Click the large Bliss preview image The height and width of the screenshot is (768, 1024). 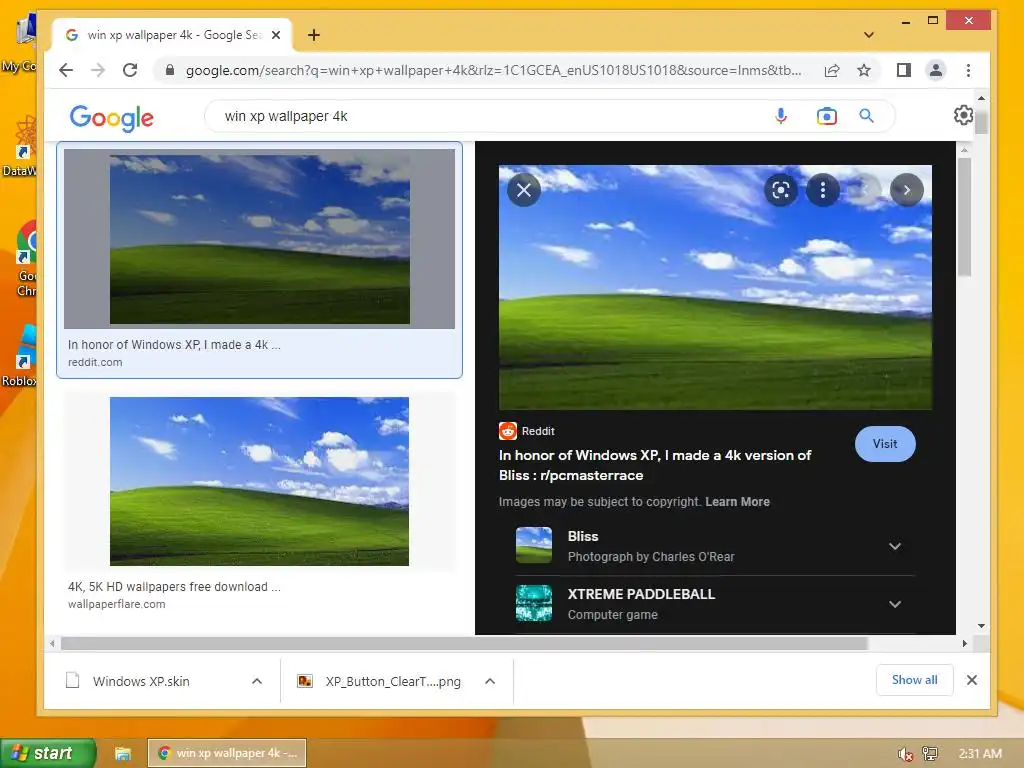tap(715, 287)
